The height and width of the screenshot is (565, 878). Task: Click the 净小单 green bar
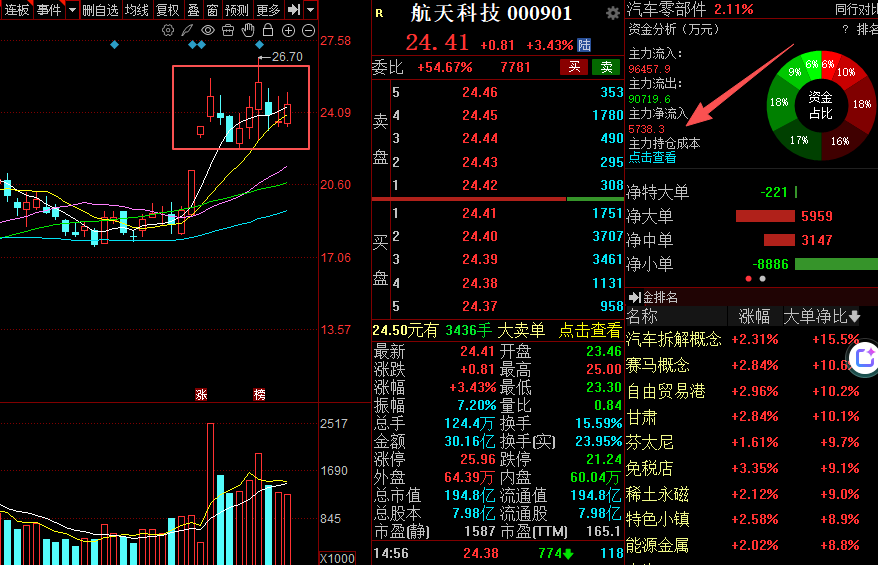pos(837,264)
